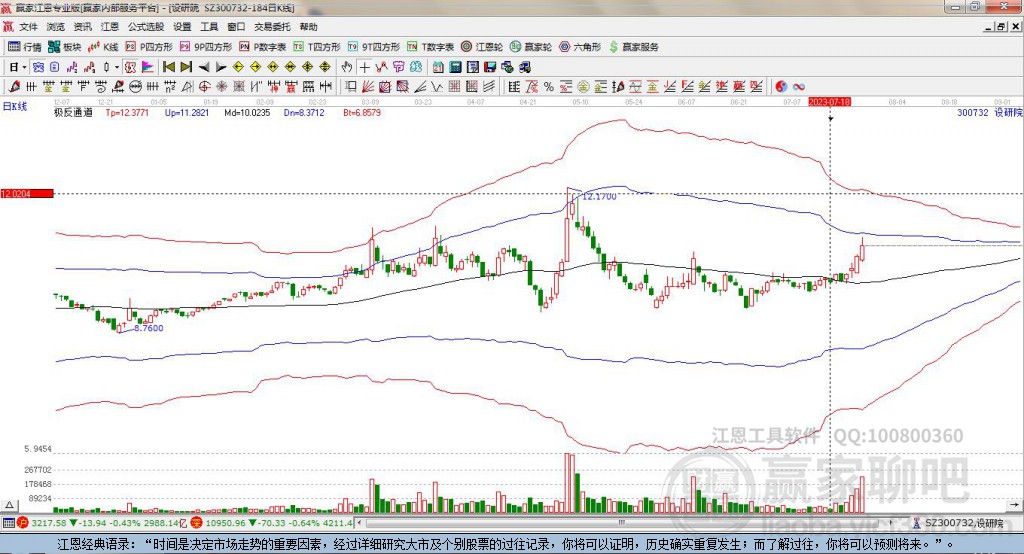
Task: Open the 9P四方形 tool
Action: (x=206, y=47)
